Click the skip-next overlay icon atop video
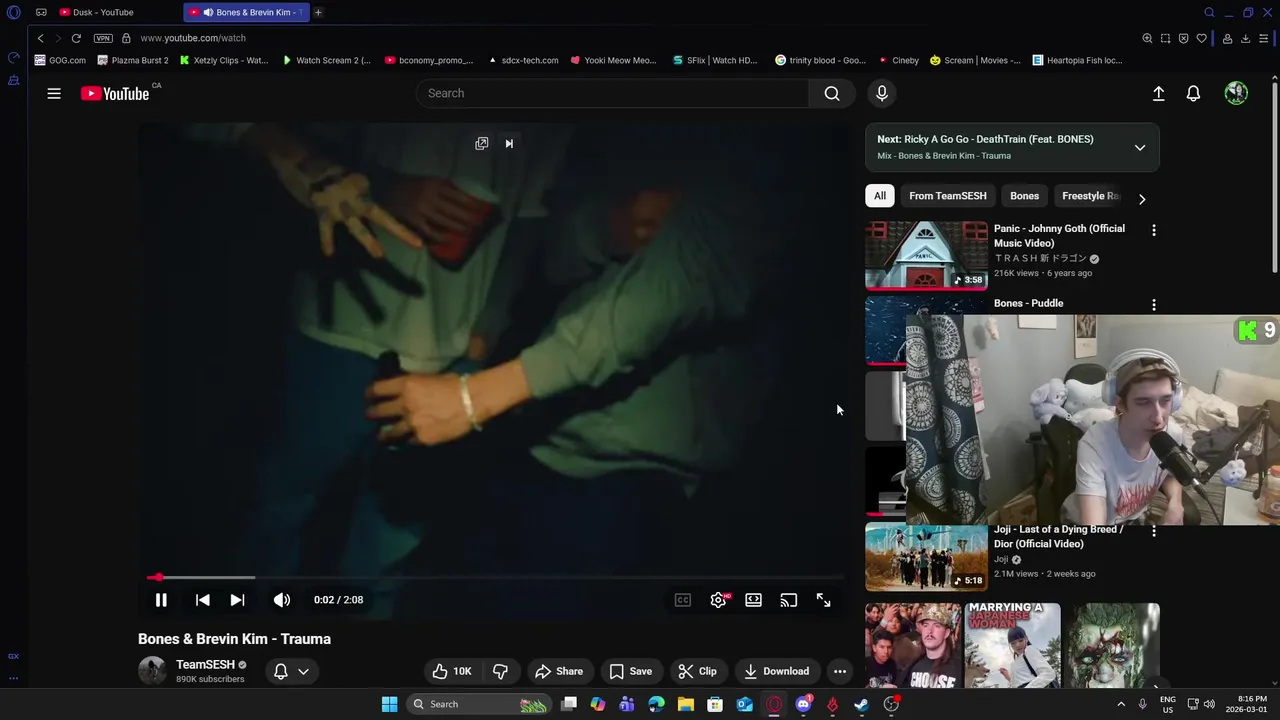The height and width of the screenshot is (720, 1280). coord(509,144)
